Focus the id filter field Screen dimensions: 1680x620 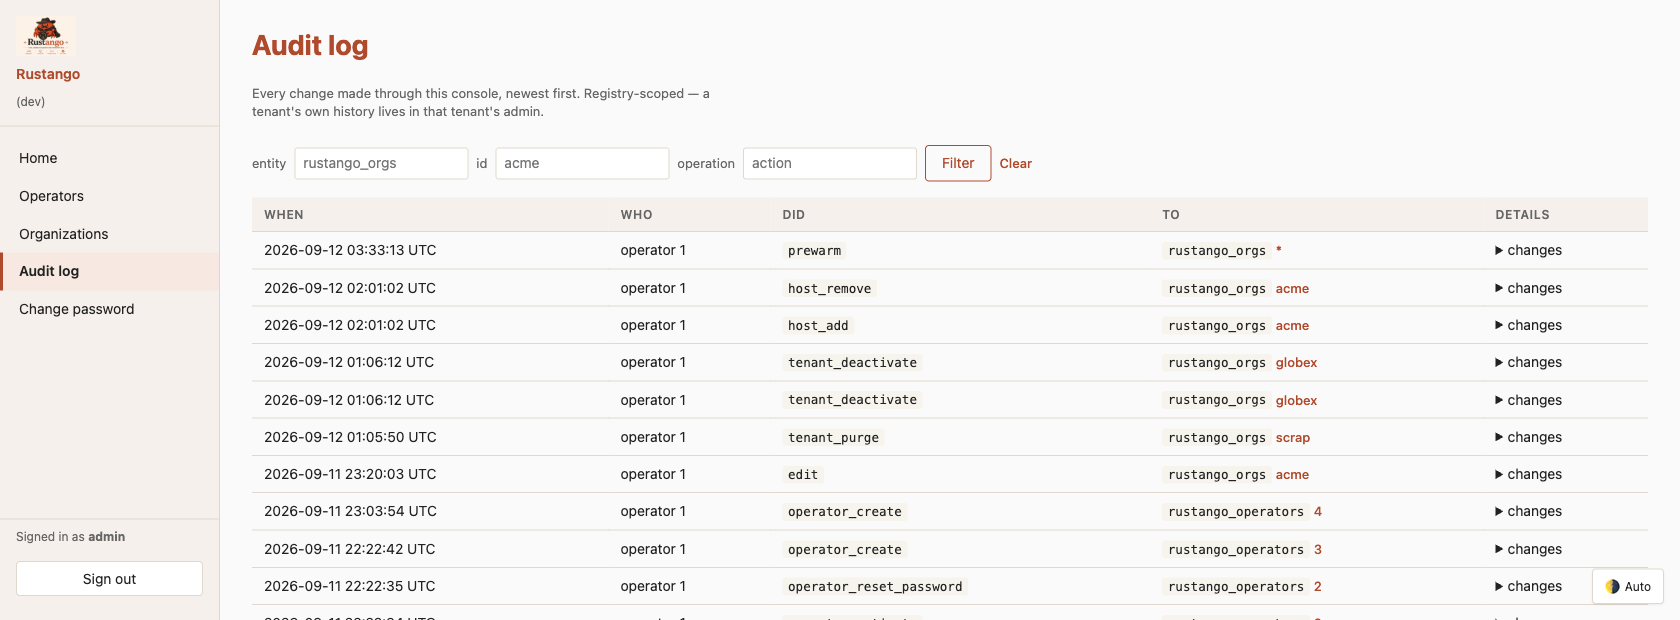582,163
